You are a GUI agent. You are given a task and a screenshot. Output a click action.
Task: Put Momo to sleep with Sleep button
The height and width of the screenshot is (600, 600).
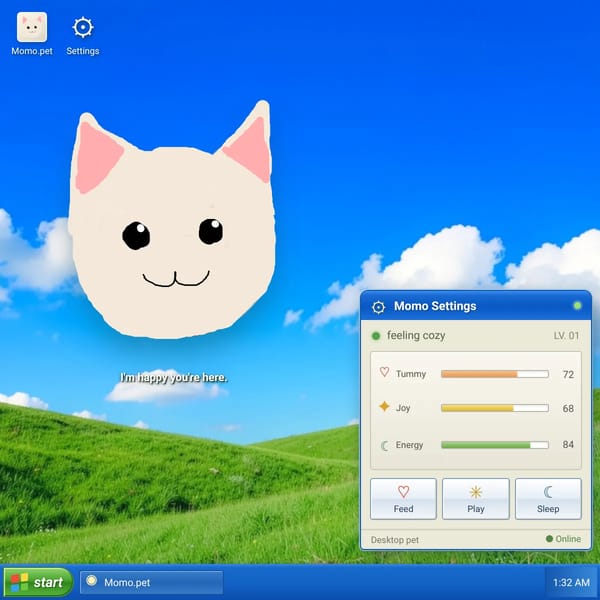(x=548, y=499)
